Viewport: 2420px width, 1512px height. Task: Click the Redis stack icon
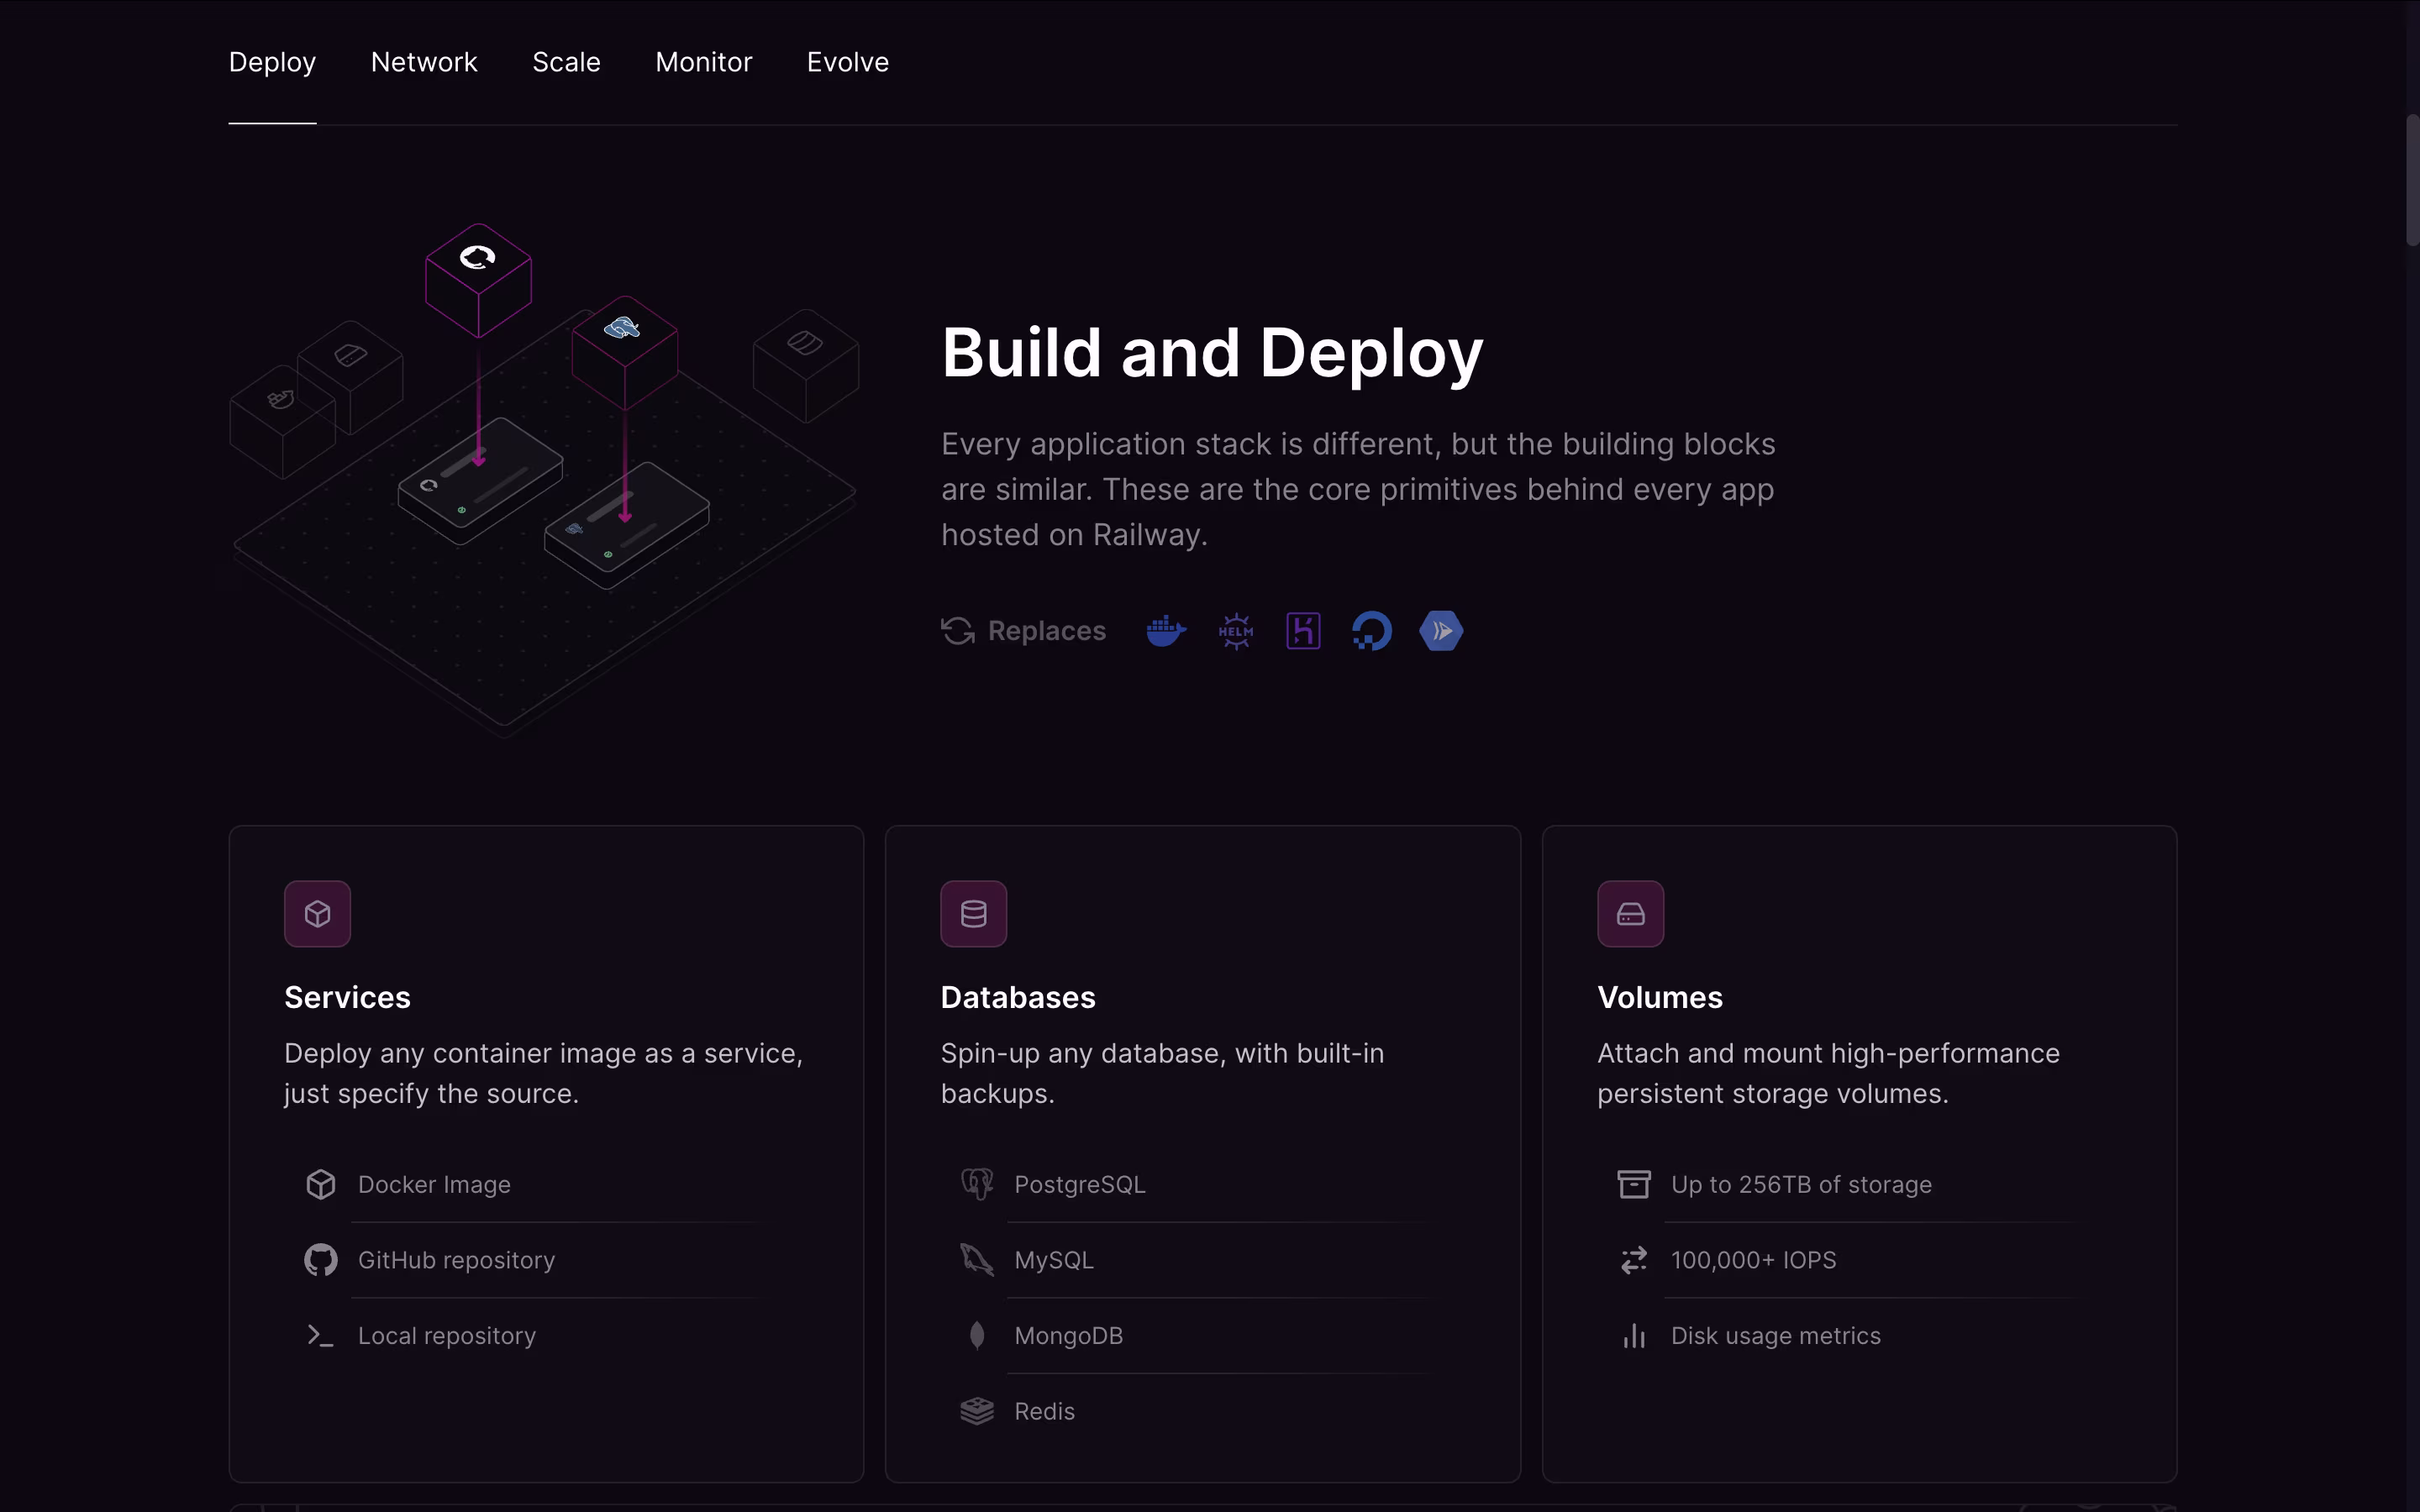pos(976,1411)
